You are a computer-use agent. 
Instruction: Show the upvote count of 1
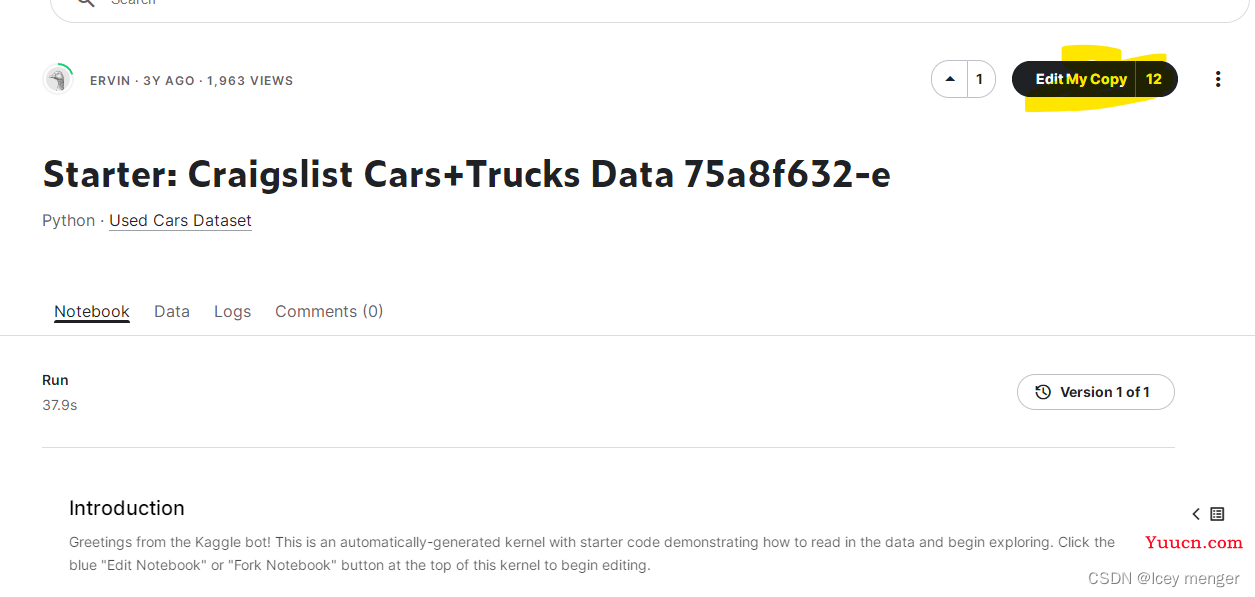click(x=980, y=79)
